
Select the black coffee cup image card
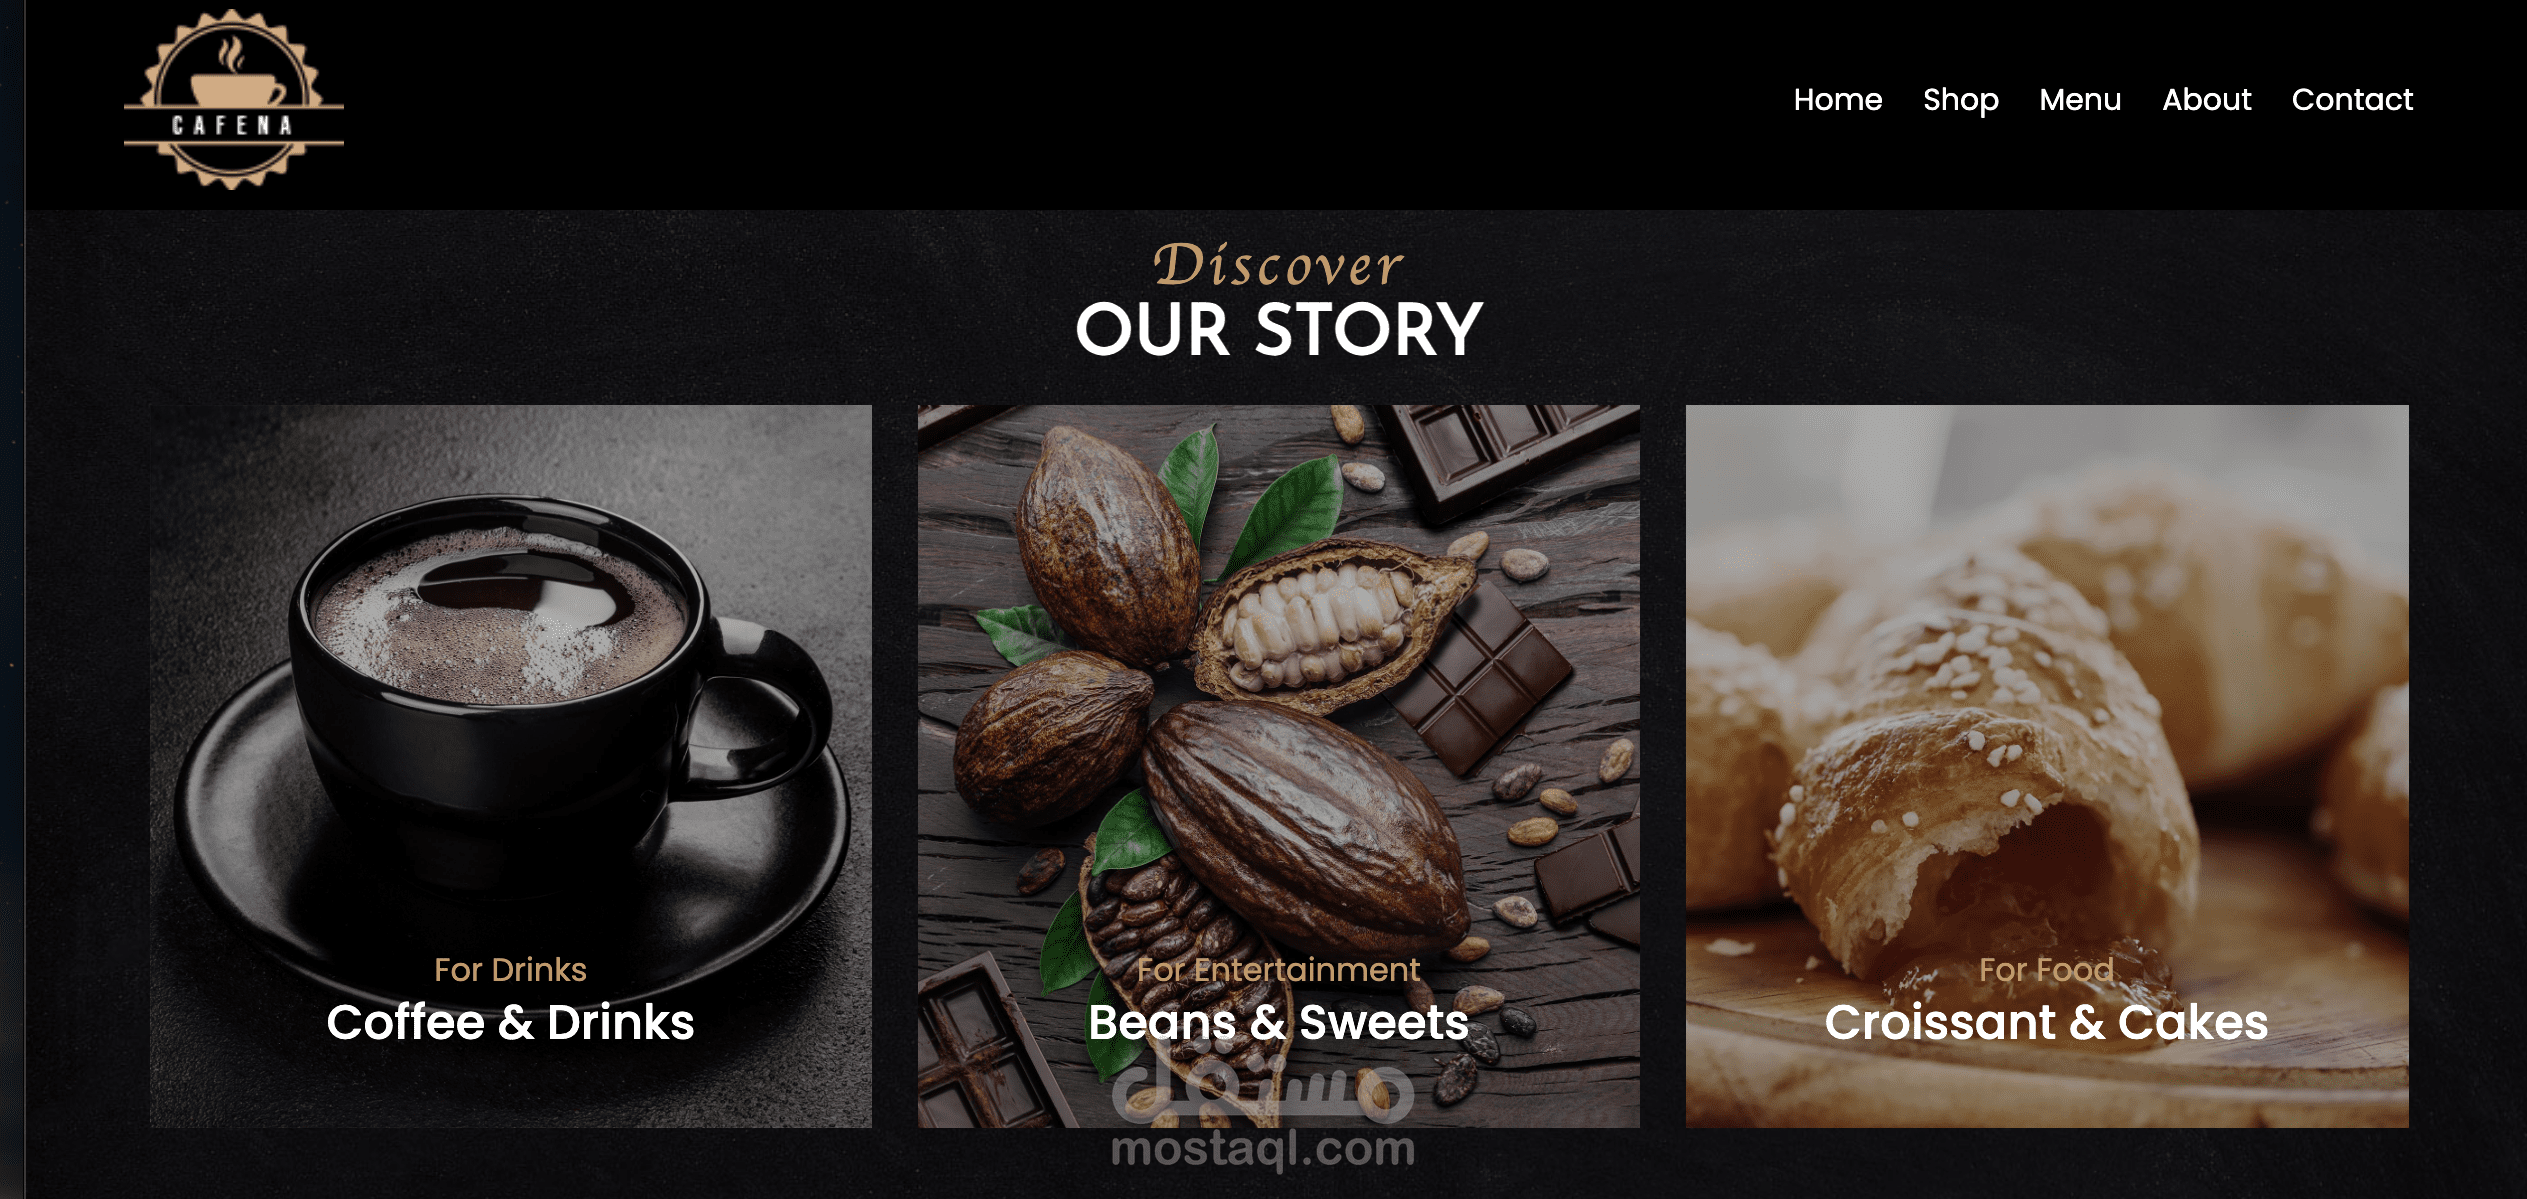point(511,766)
